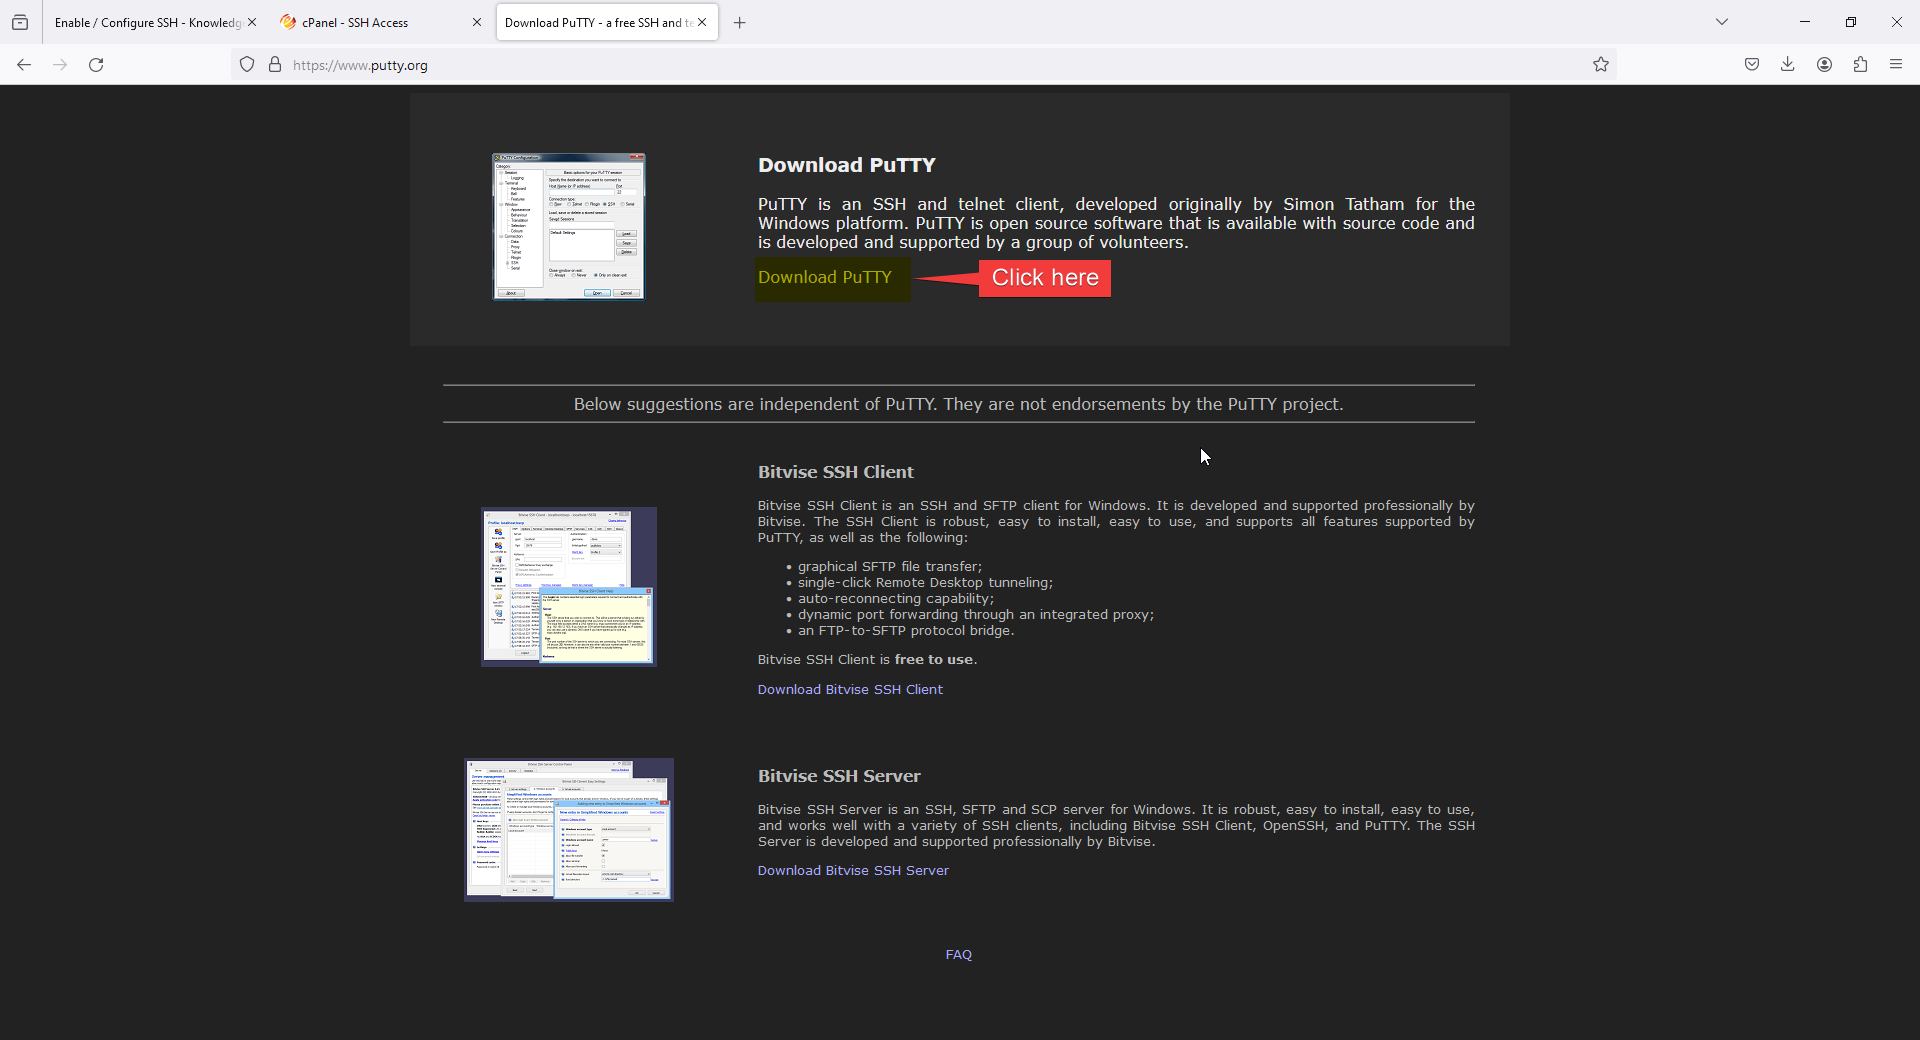This screenshot has height=1040, width=1920.
Task: Bookmark this page with the star icon
Action: 1601,65
